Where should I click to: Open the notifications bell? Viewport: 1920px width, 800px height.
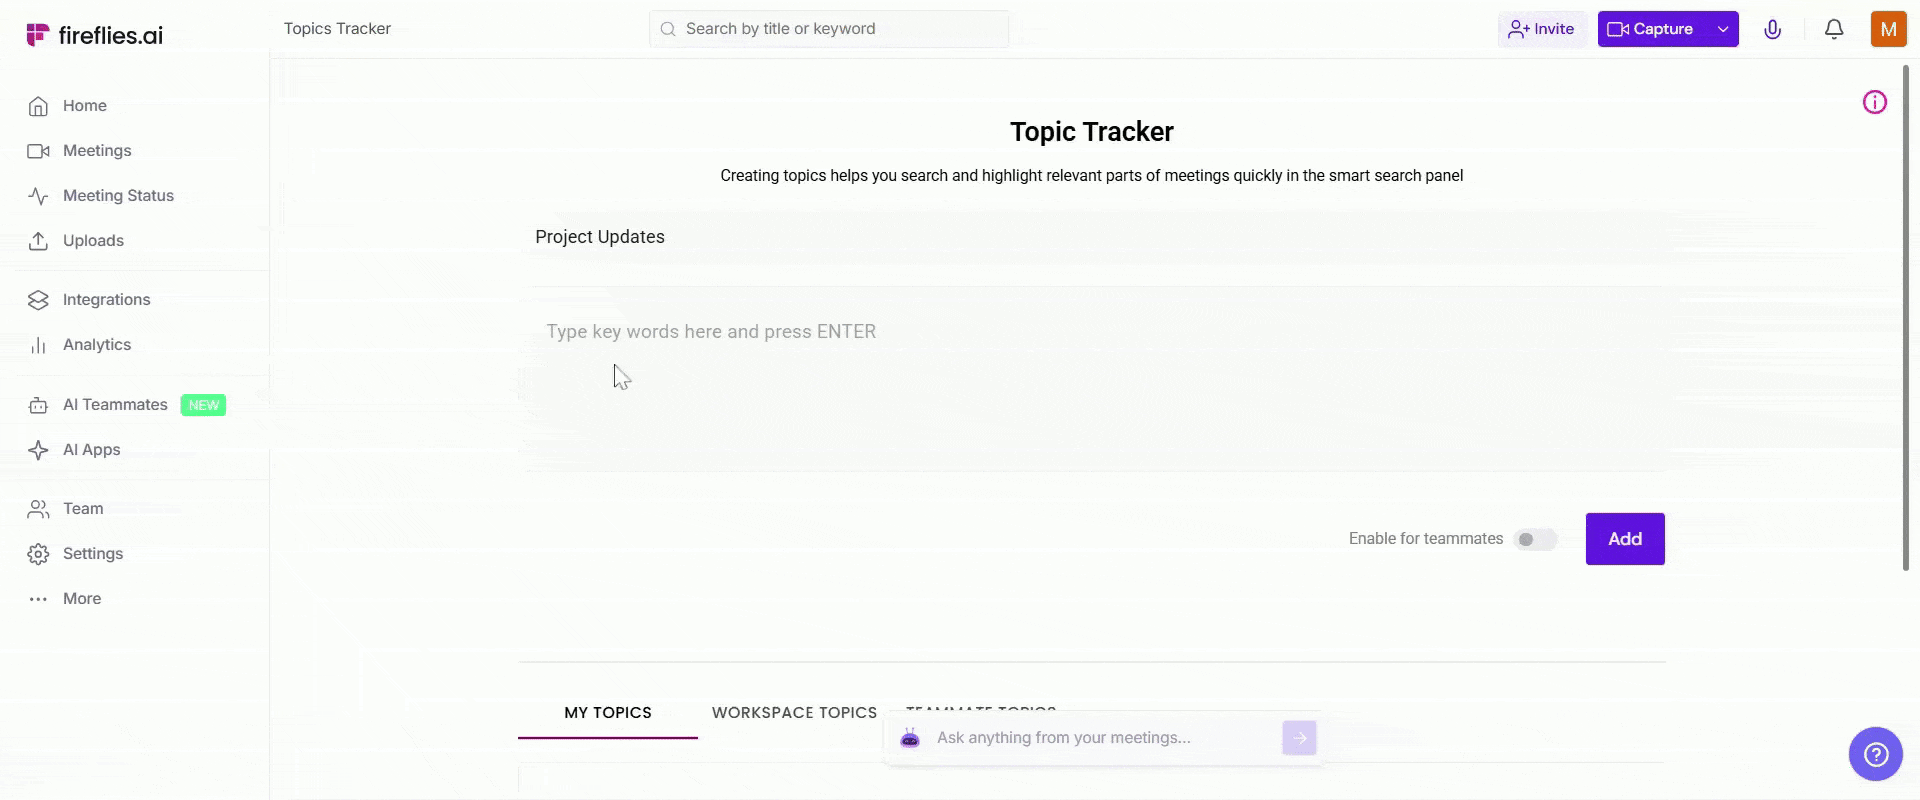pyautogui.click(x=1834, y=29)
